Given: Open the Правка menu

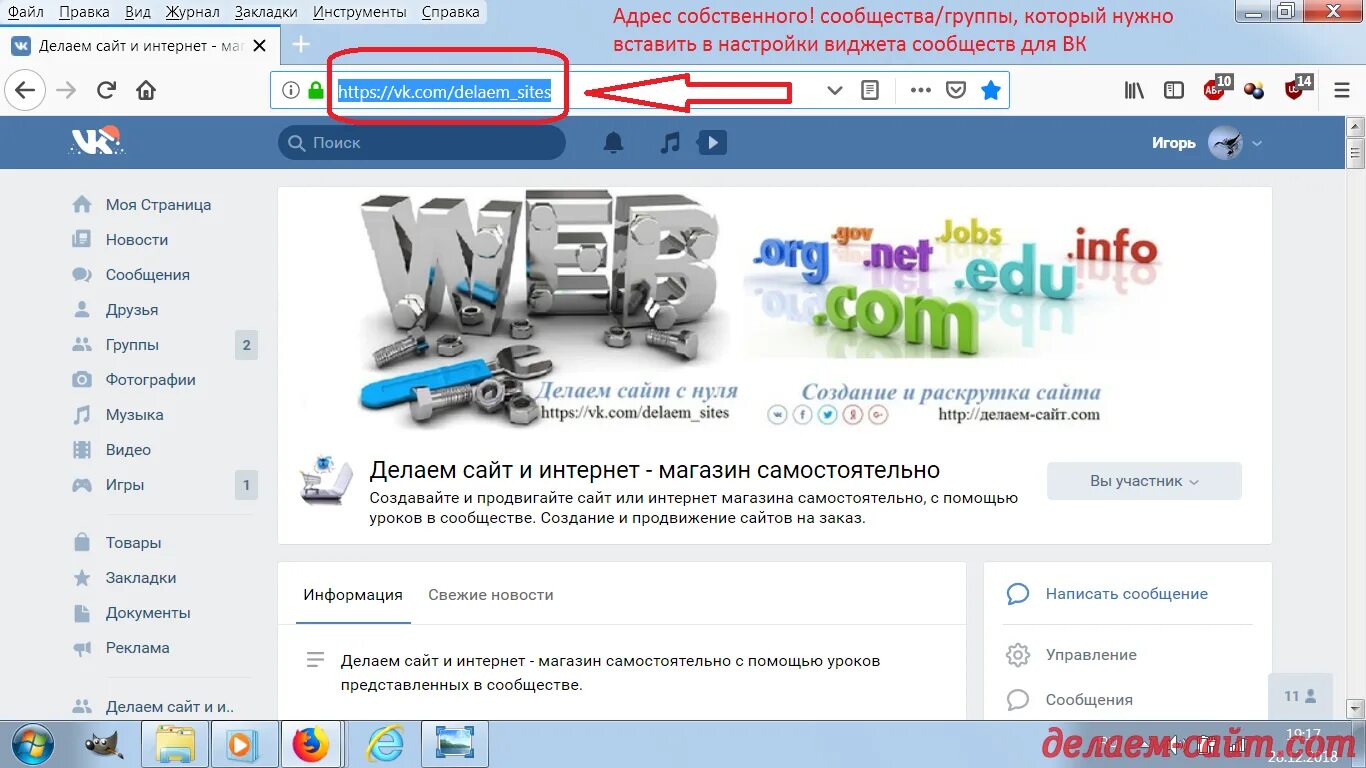Looking at the screenshot, I should [x=84, y=12].
